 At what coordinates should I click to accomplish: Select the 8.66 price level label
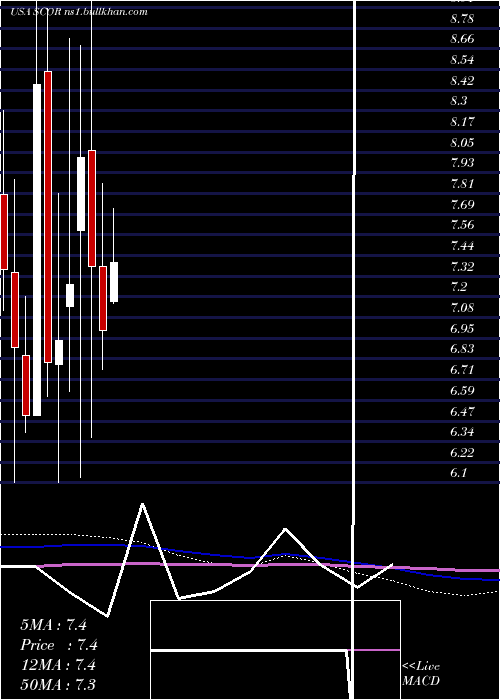[462, 39]
